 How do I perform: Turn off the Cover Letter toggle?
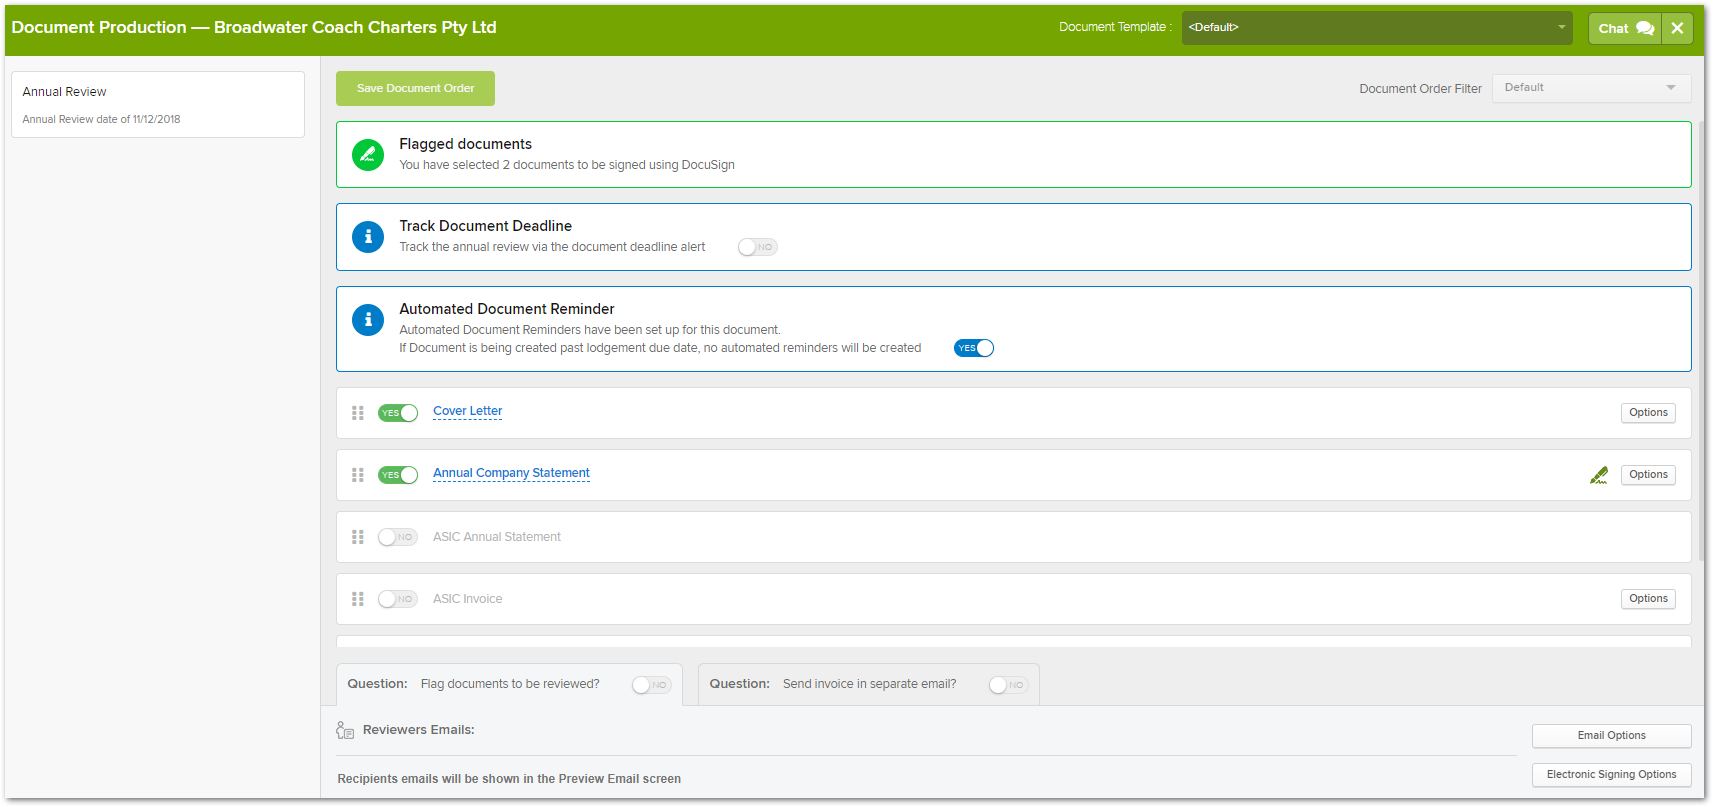[x=398, y=413]
